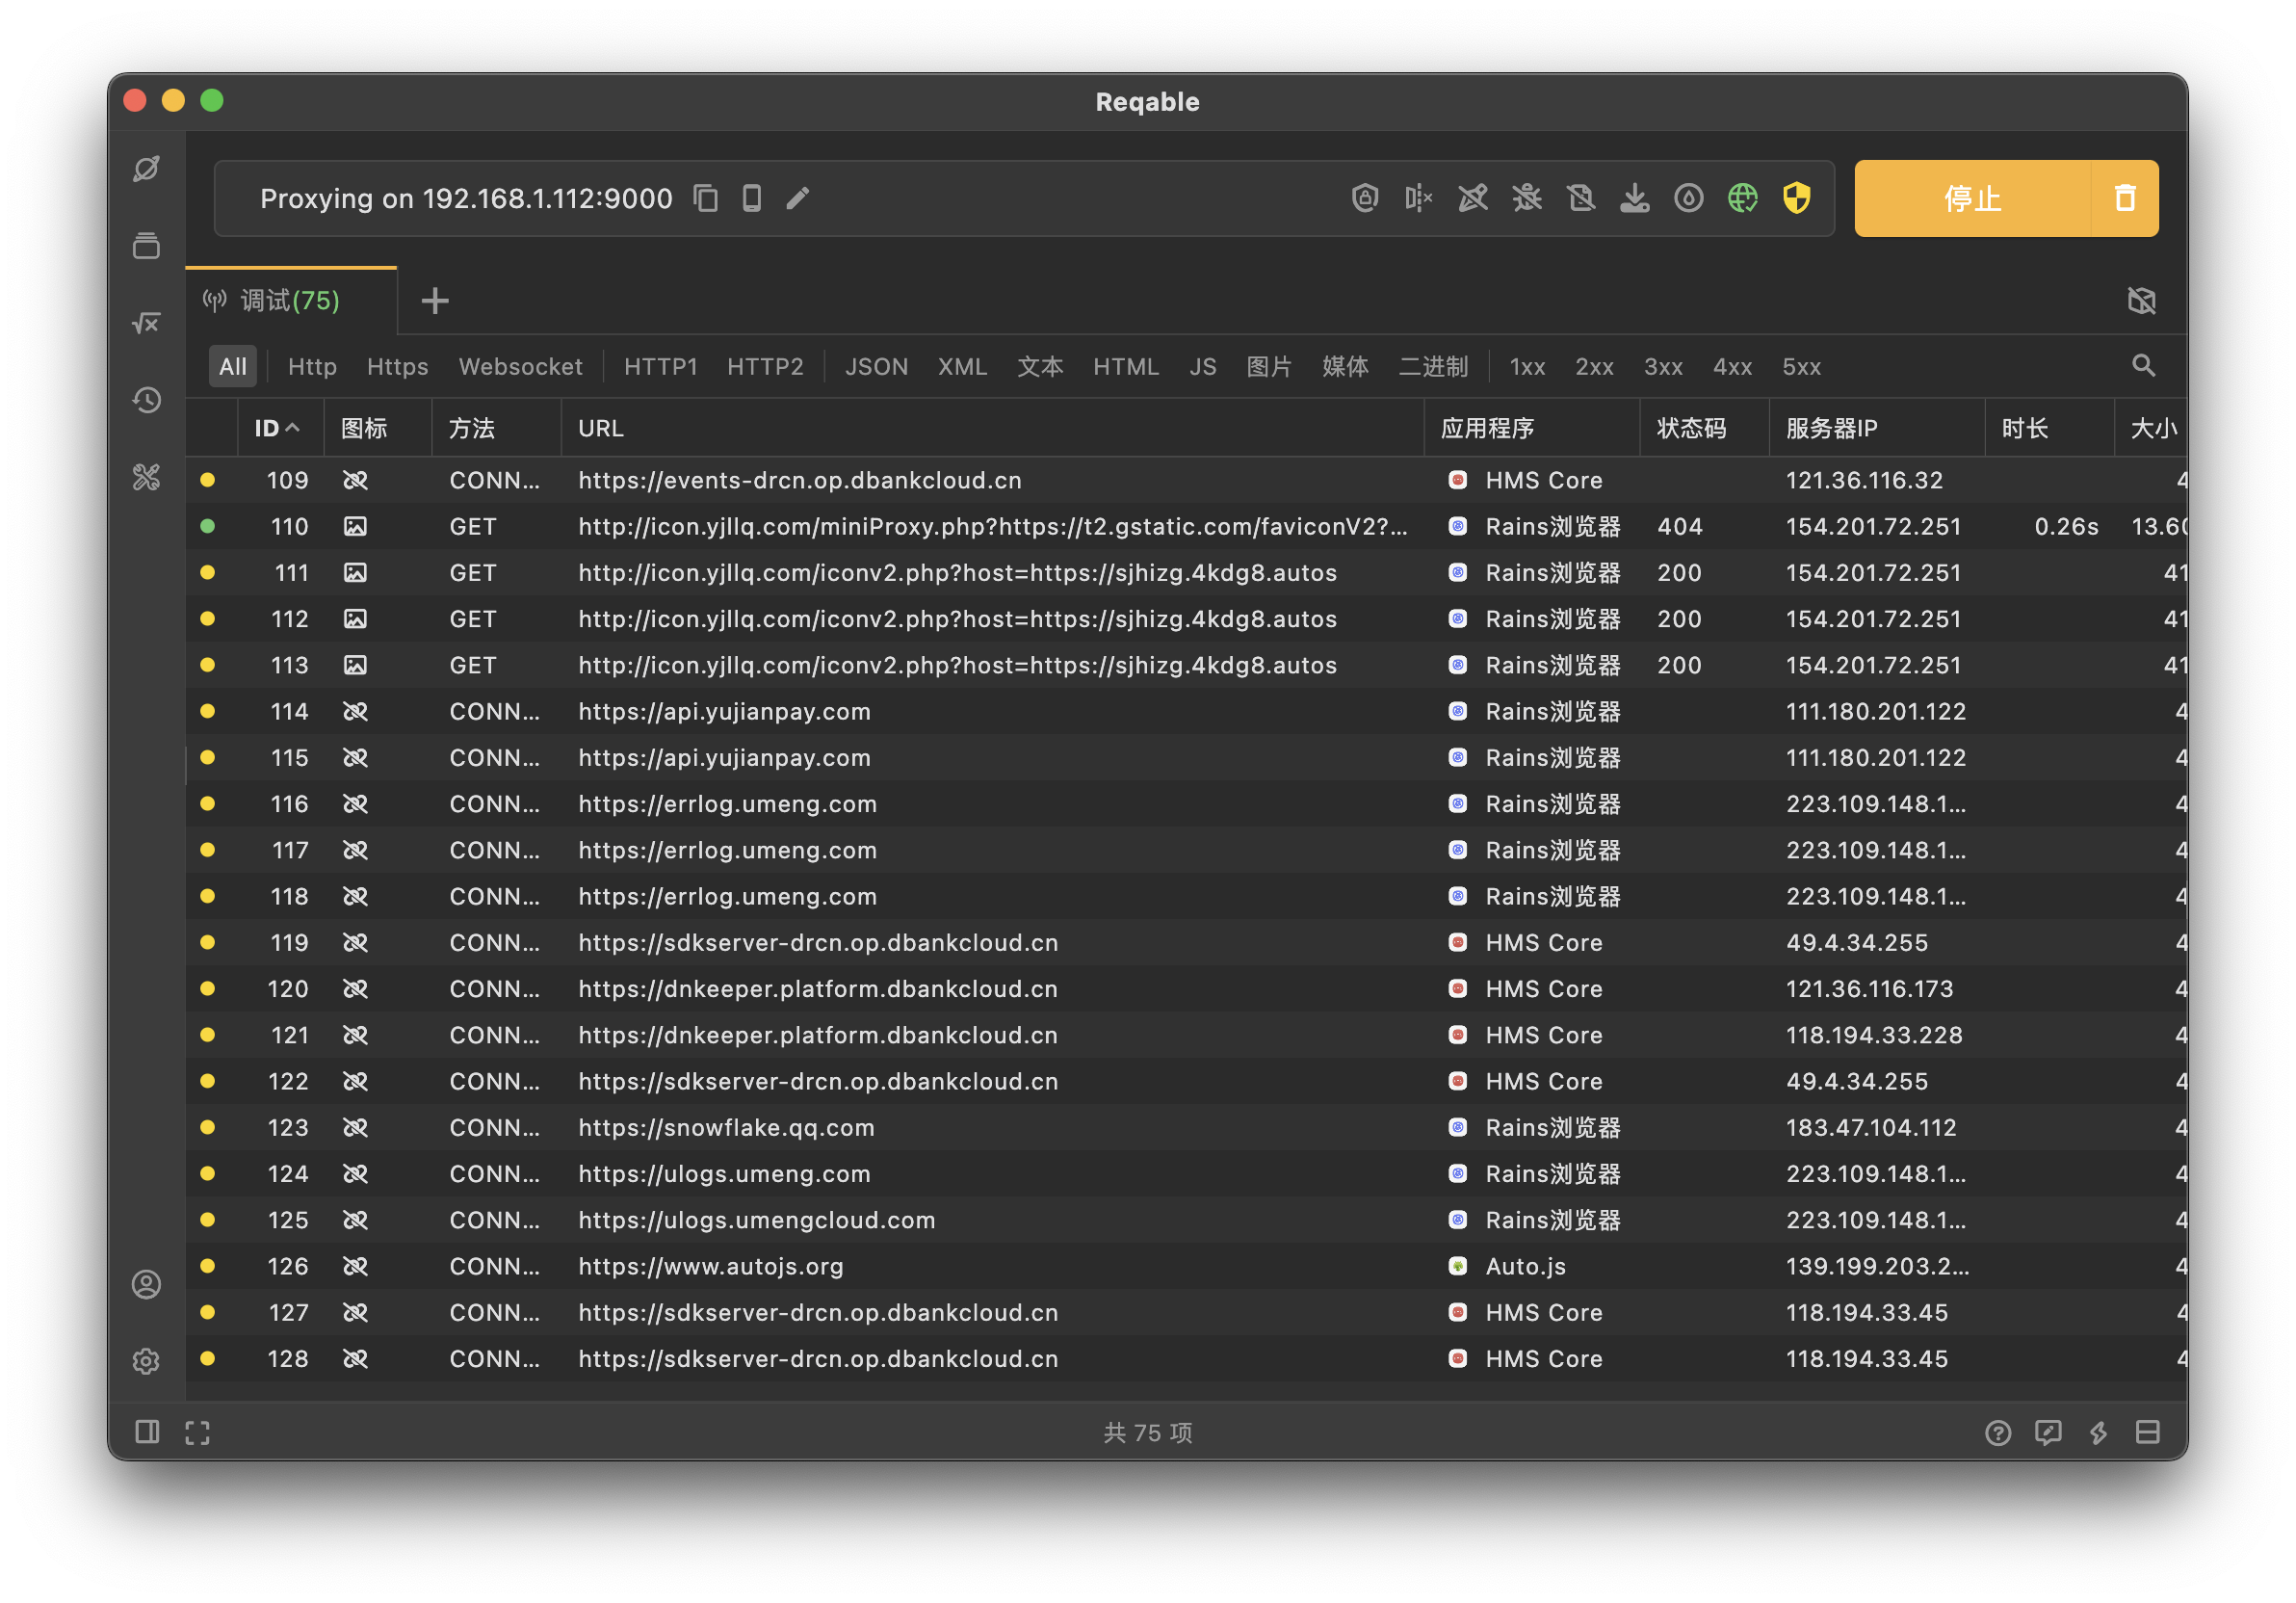The width and height of the screenshot is (2296, 1603).
Task: Toggle the sidebar panel icon in status bar
Action: coord(147,1432)
